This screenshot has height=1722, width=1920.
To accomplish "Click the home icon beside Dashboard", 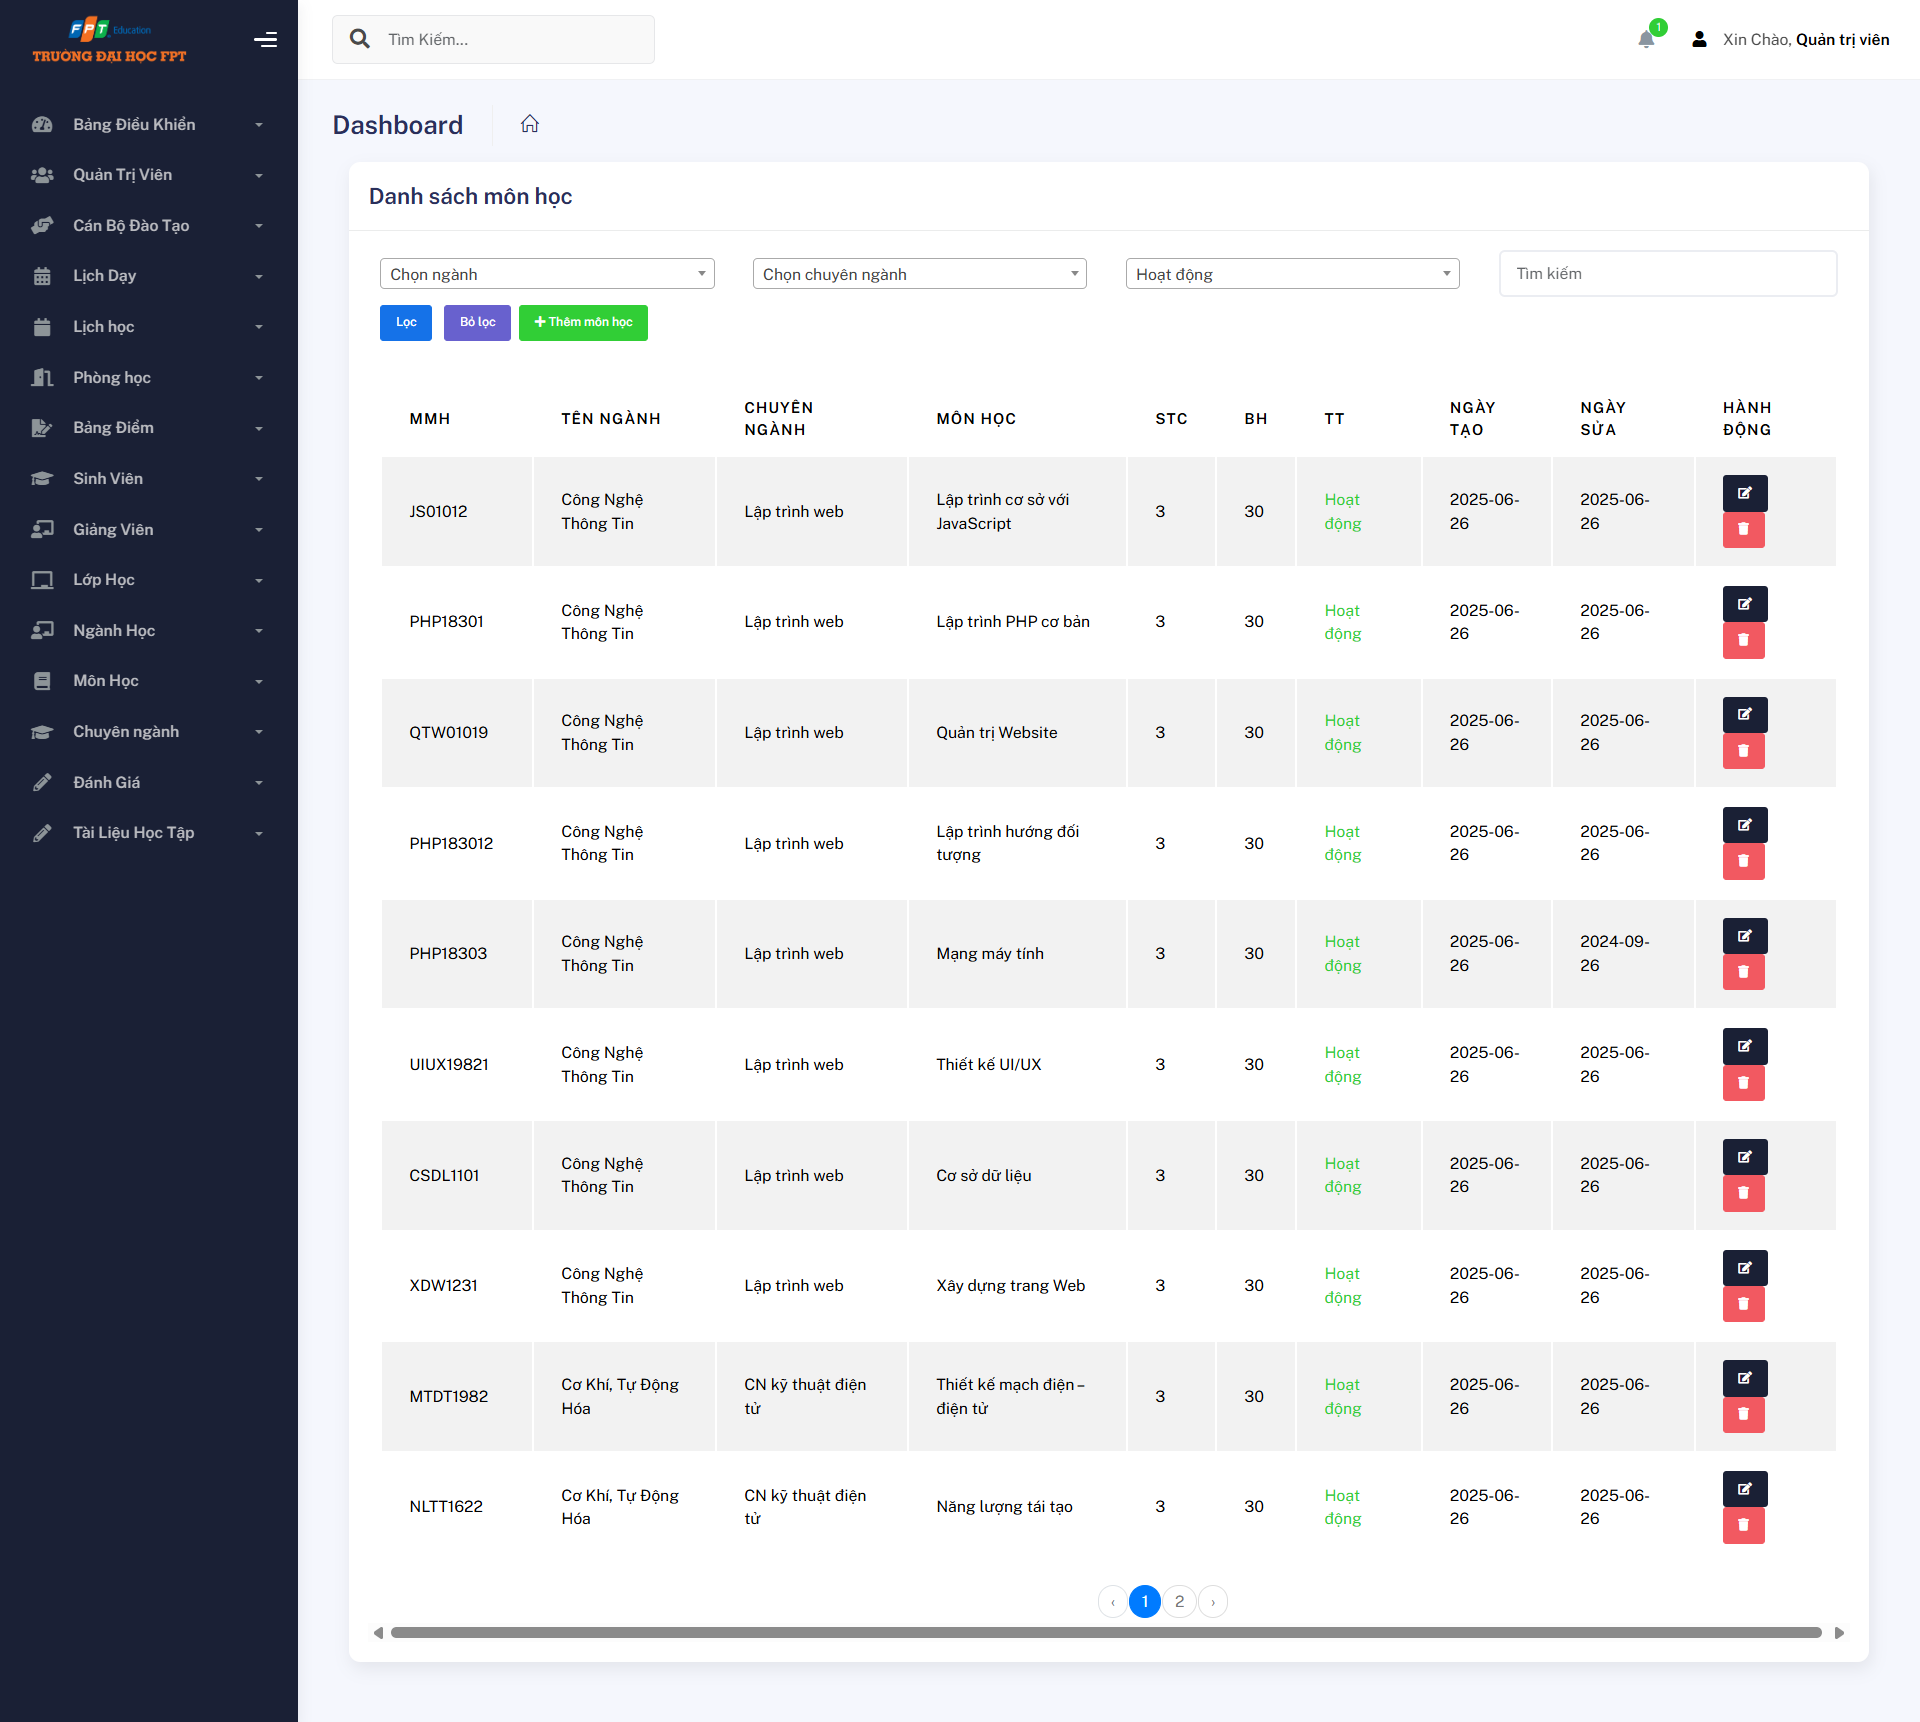I will (530, 124).
